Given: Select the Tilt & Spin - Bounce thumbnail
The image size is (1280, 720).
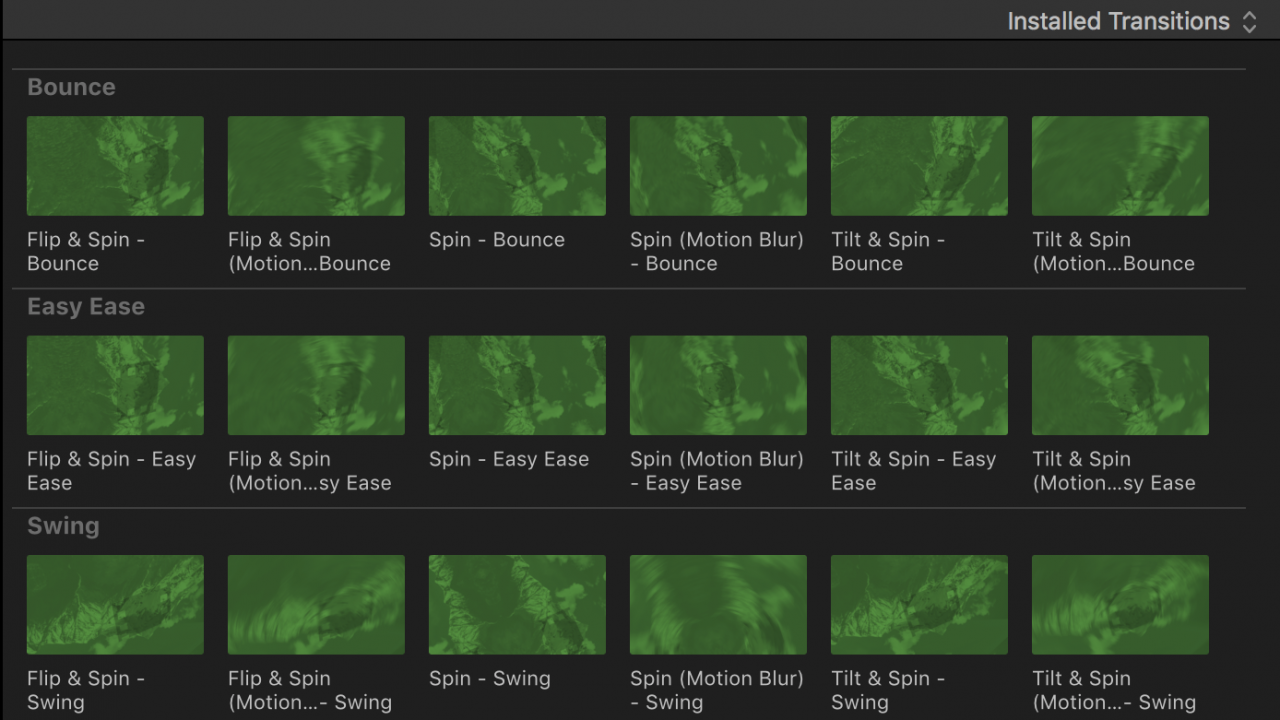Looking at the screenshot, I should click(x=919, y=166).
